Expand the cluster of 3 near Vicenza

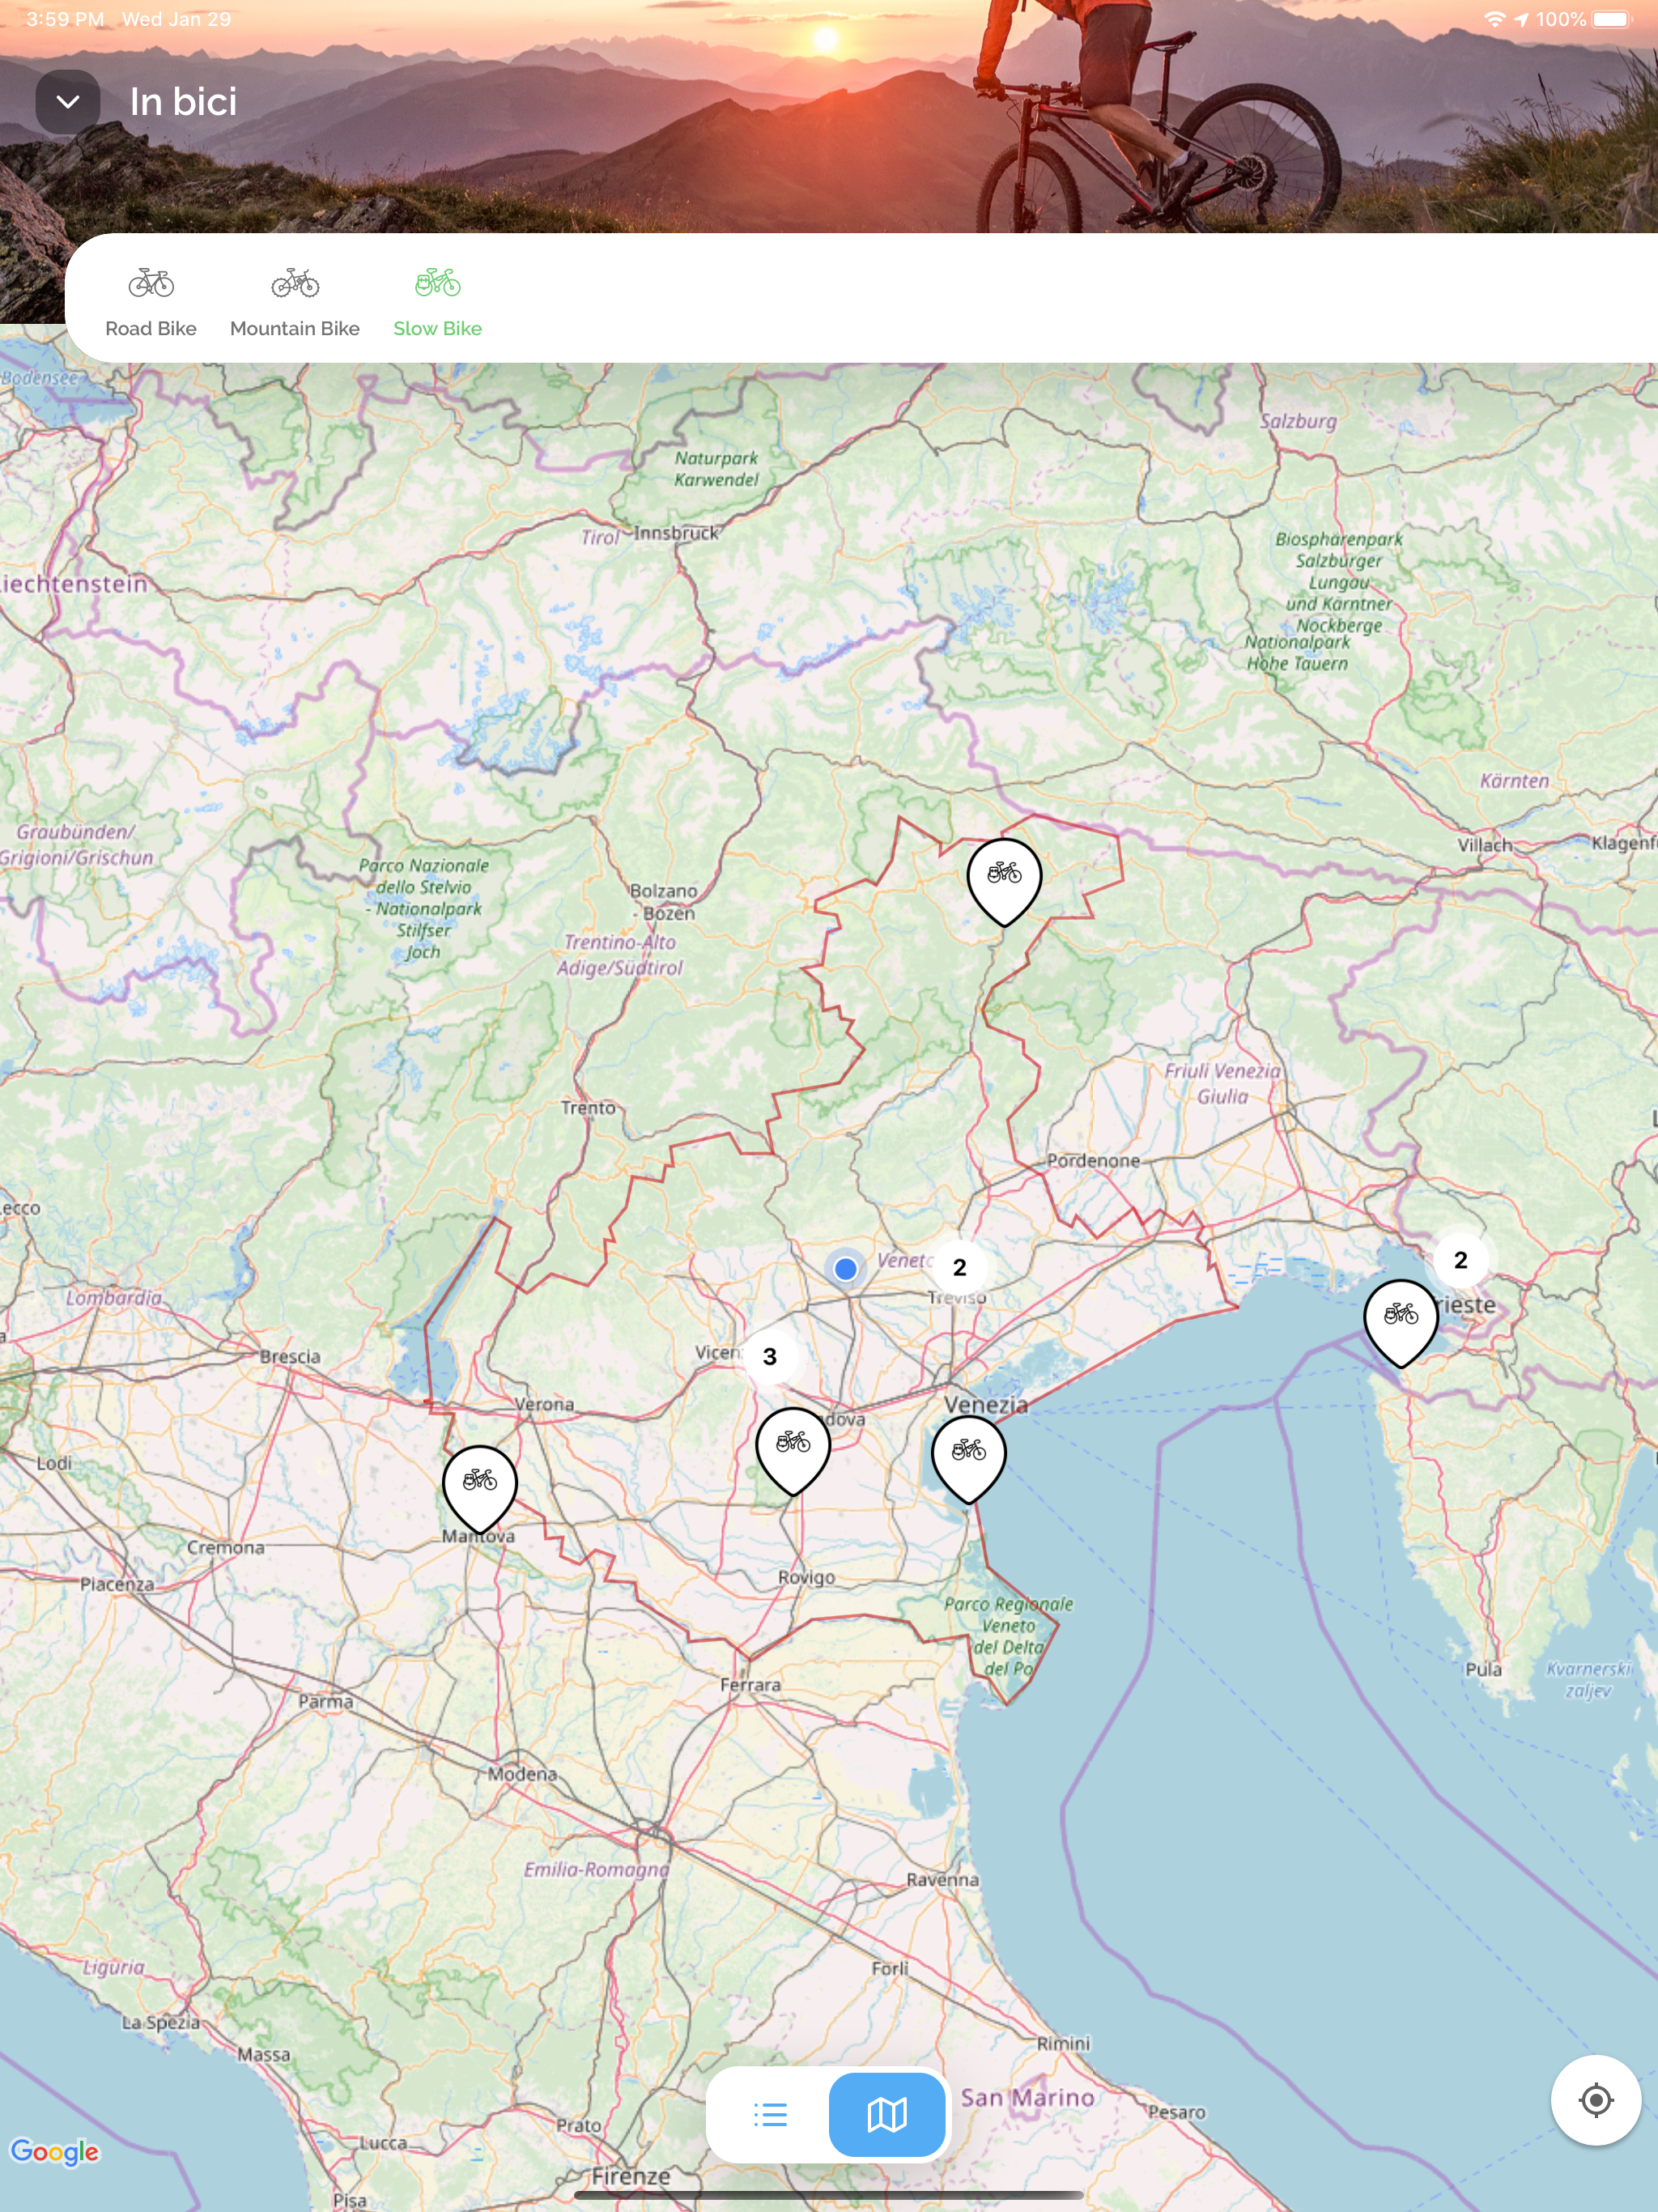[x=770, y=1356]
